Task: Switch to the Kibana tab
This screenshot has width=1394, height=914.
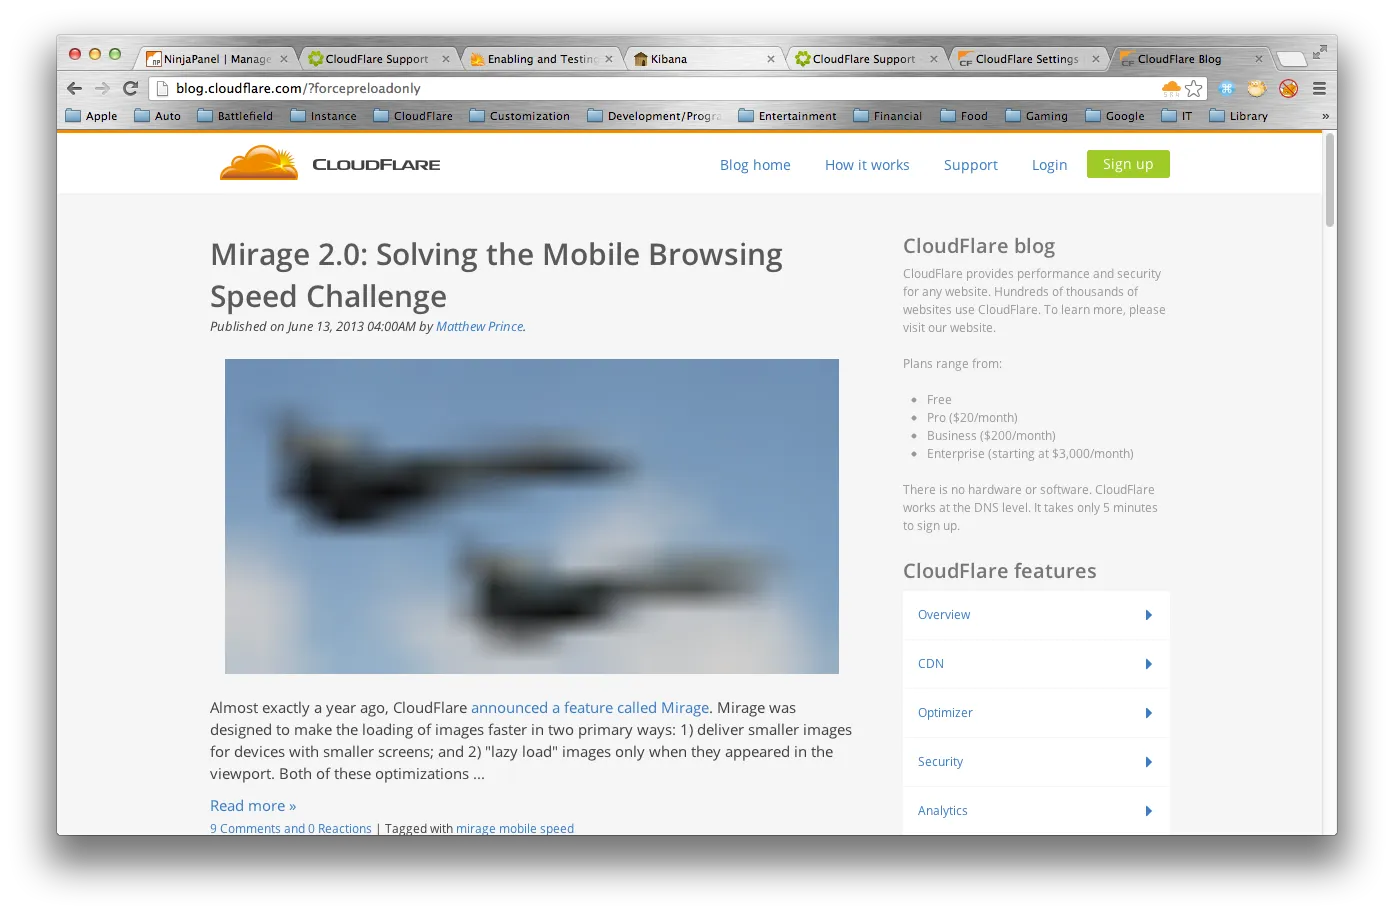Action: pyautogui.click(x=700, y=59)
